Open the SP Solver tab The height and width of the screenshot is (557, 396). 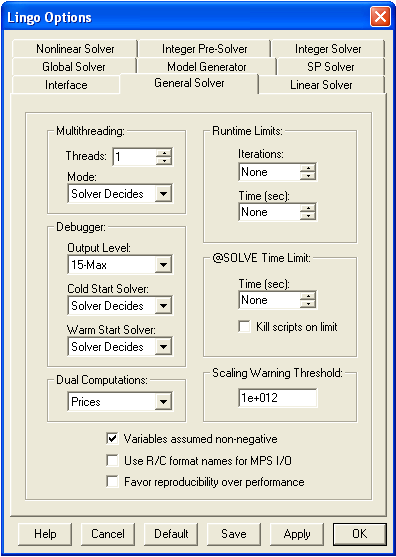coord(331,67)
